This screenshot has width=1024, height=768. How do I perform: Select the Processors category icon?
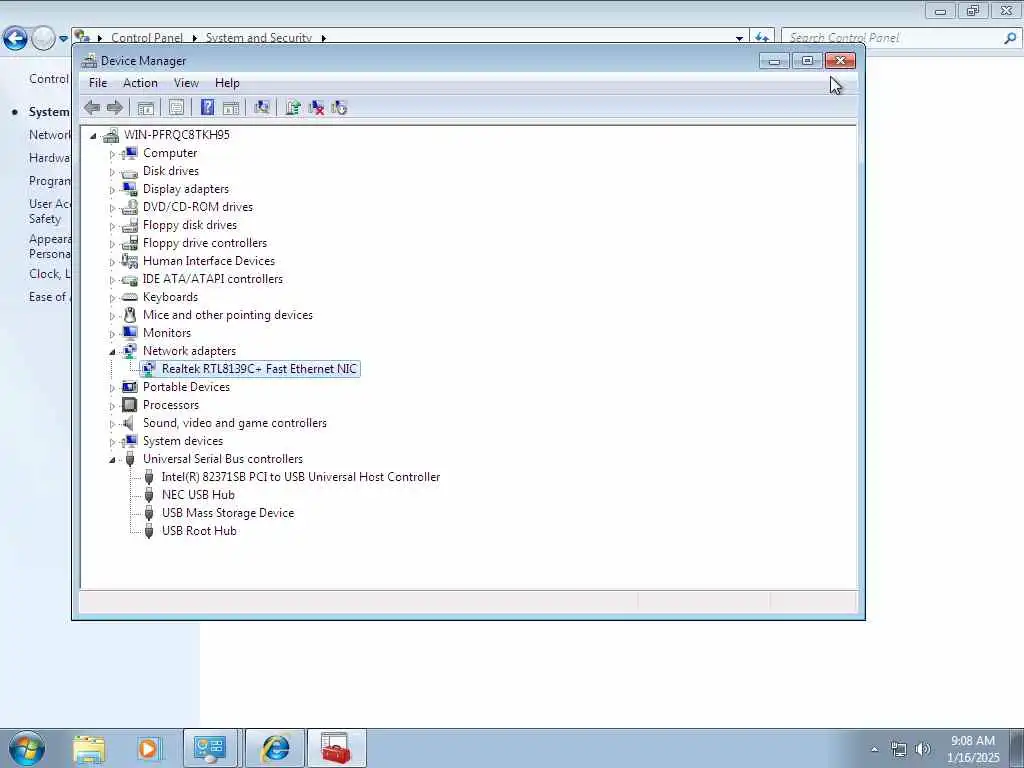130,405
